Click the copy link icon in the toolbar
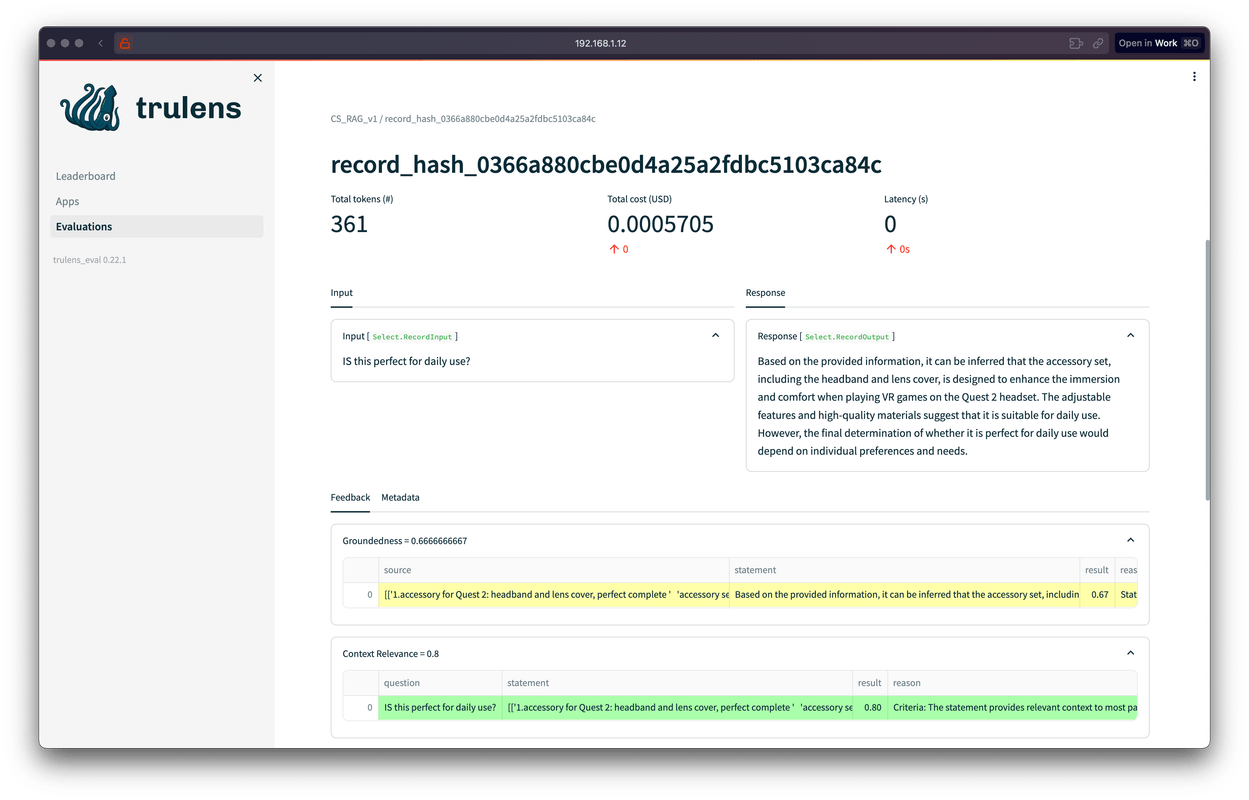 tap(1097, 43)
